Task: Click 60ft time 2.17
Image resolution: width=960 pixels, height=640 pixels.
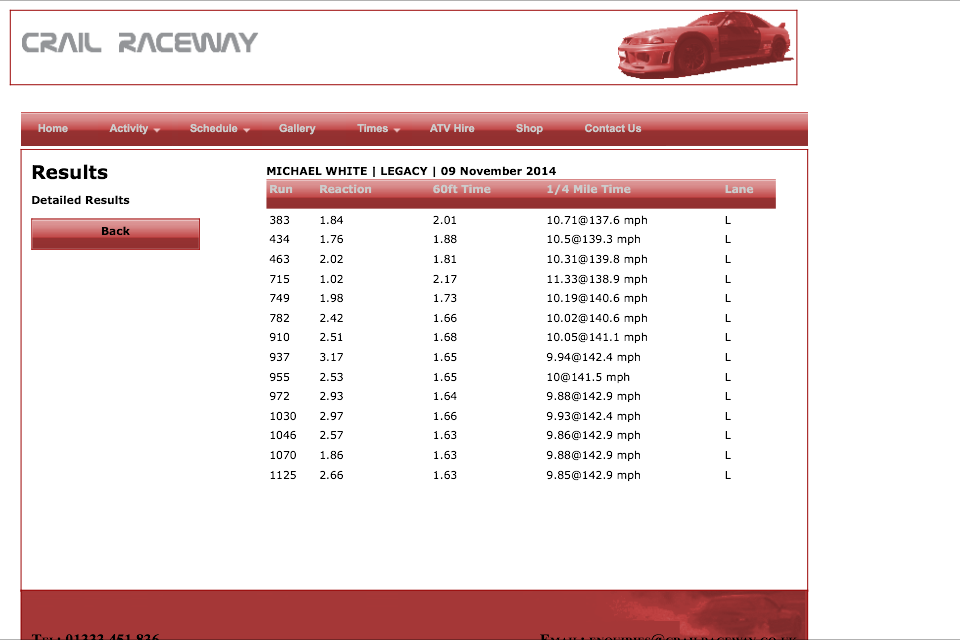Action: 445,279
